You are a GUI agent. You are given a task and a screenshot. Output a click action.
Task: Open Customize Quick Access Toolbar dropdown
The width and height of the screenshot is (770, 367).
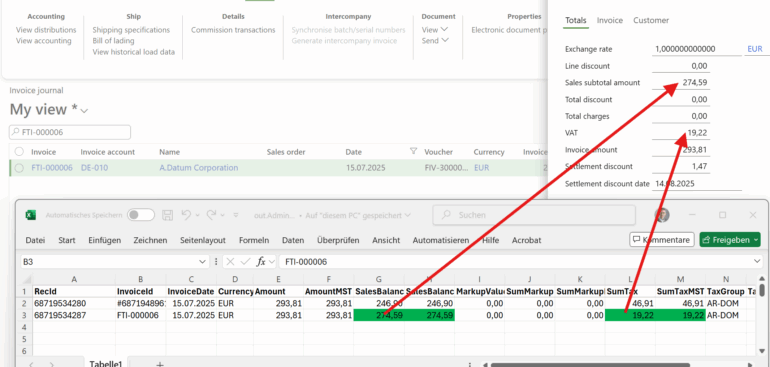tap(236, 215)
